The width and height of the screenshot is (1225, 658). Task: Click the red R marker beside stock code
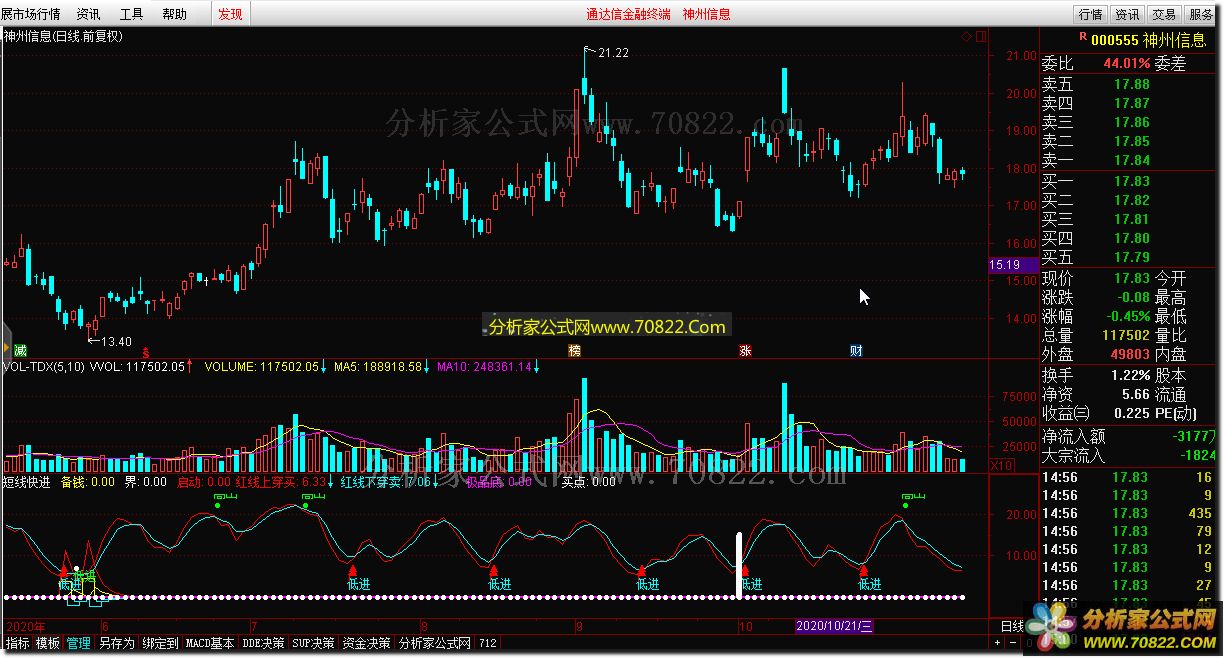point(1082,37)
